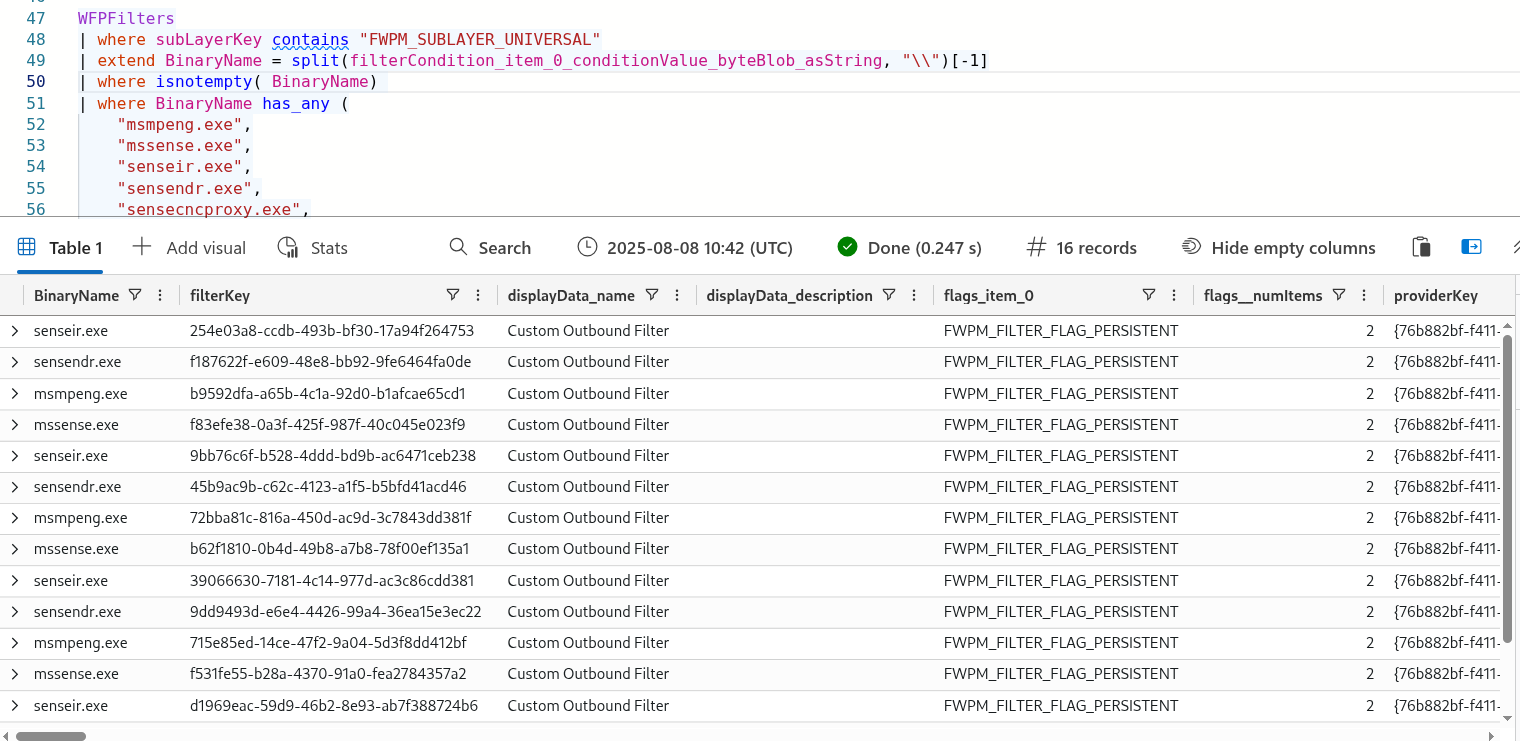The height and width of the screenshot is (741, 1520).
Task: Expand the row with filterKey 9dd9493d-e6e4-4426
Action: 15,611
